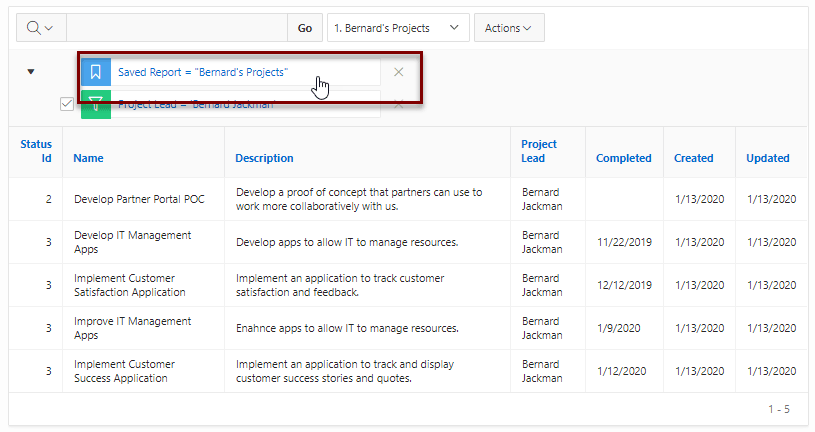Remove the Project Lead filter with X
815x432 pixels.
coord(399,104)
